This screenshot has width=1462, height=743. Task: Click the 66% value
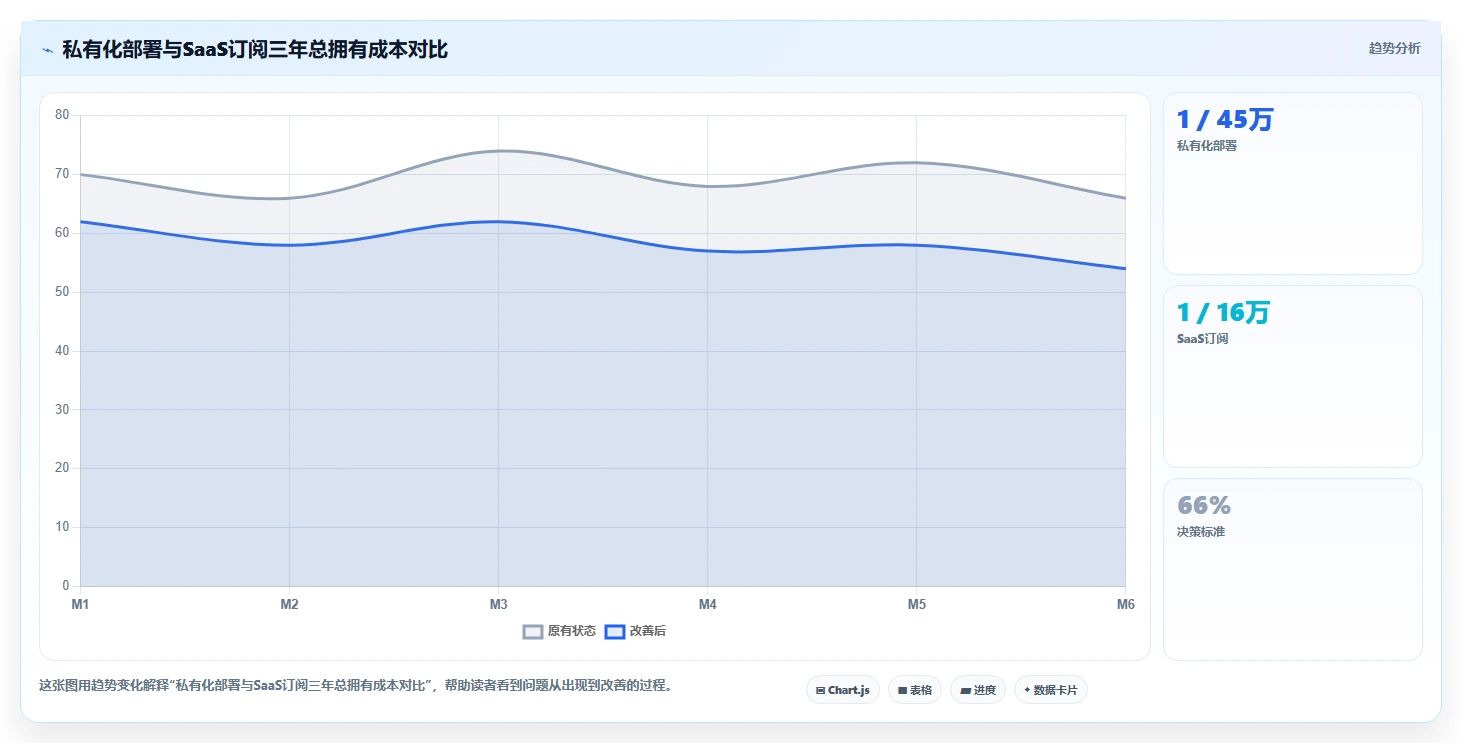pos(1204,505)
